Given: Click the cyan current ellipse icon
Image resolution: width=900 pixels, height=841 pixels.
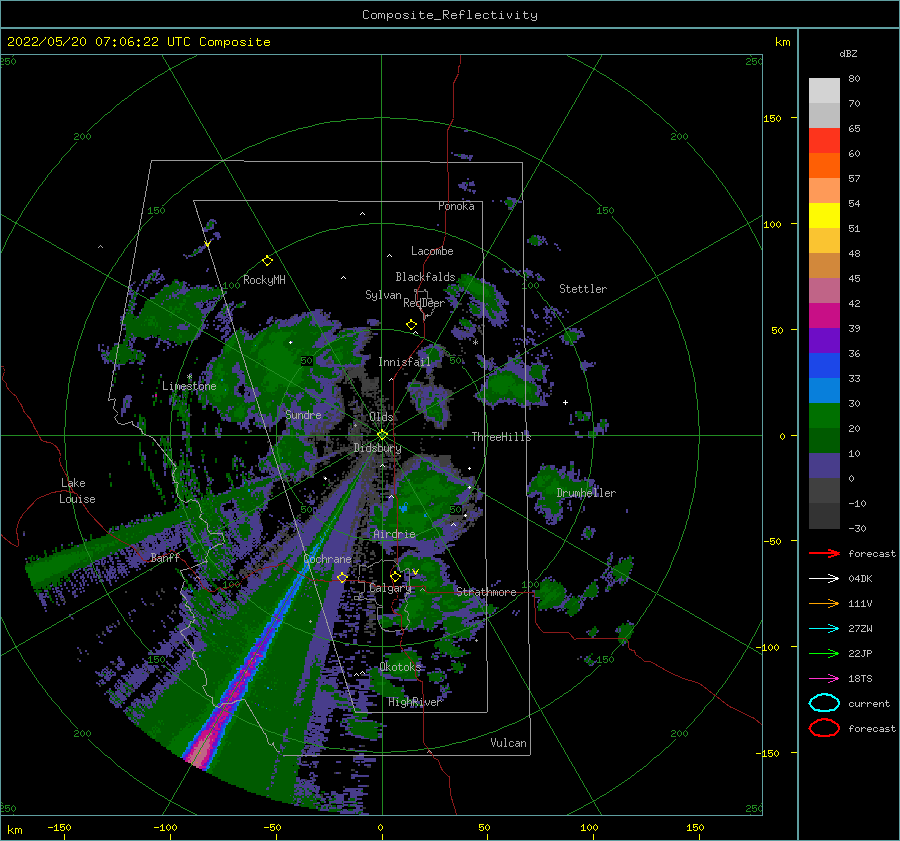Looking at the screenshot, I should [x=824, y=703].
